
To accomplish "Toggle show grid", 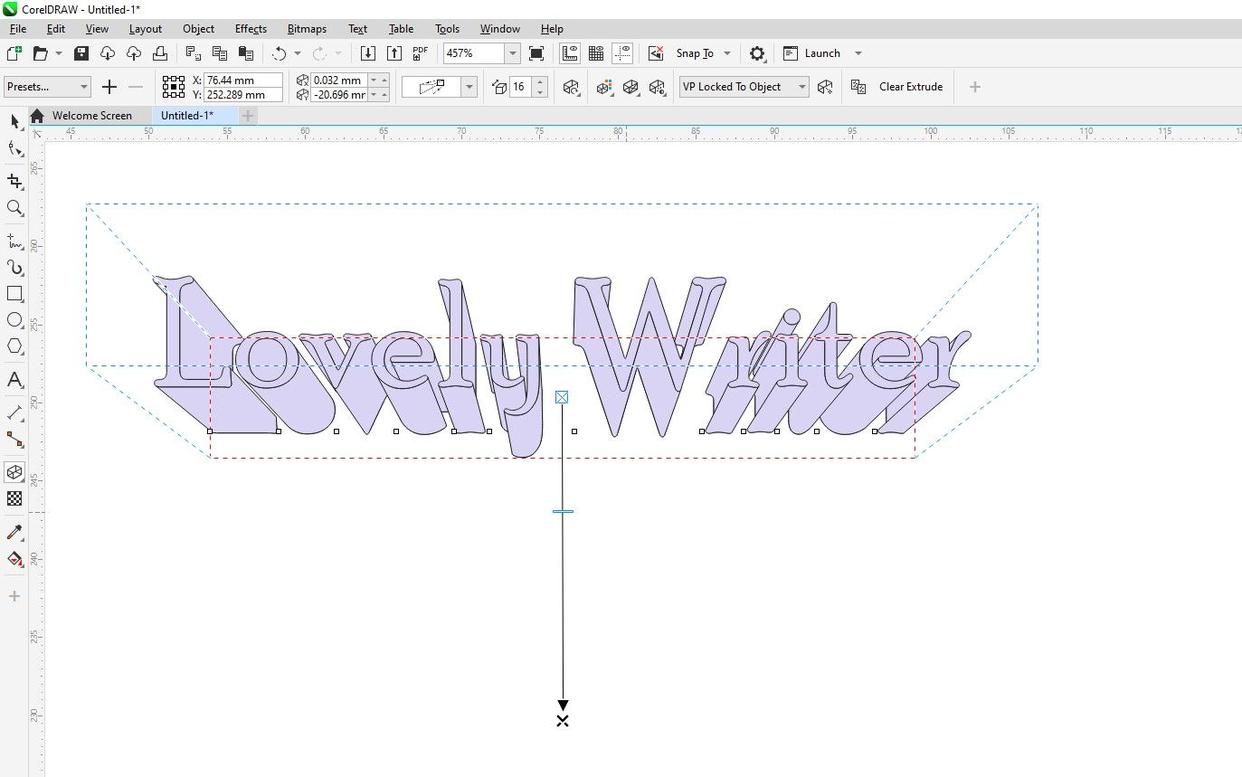I will point(596,53).
